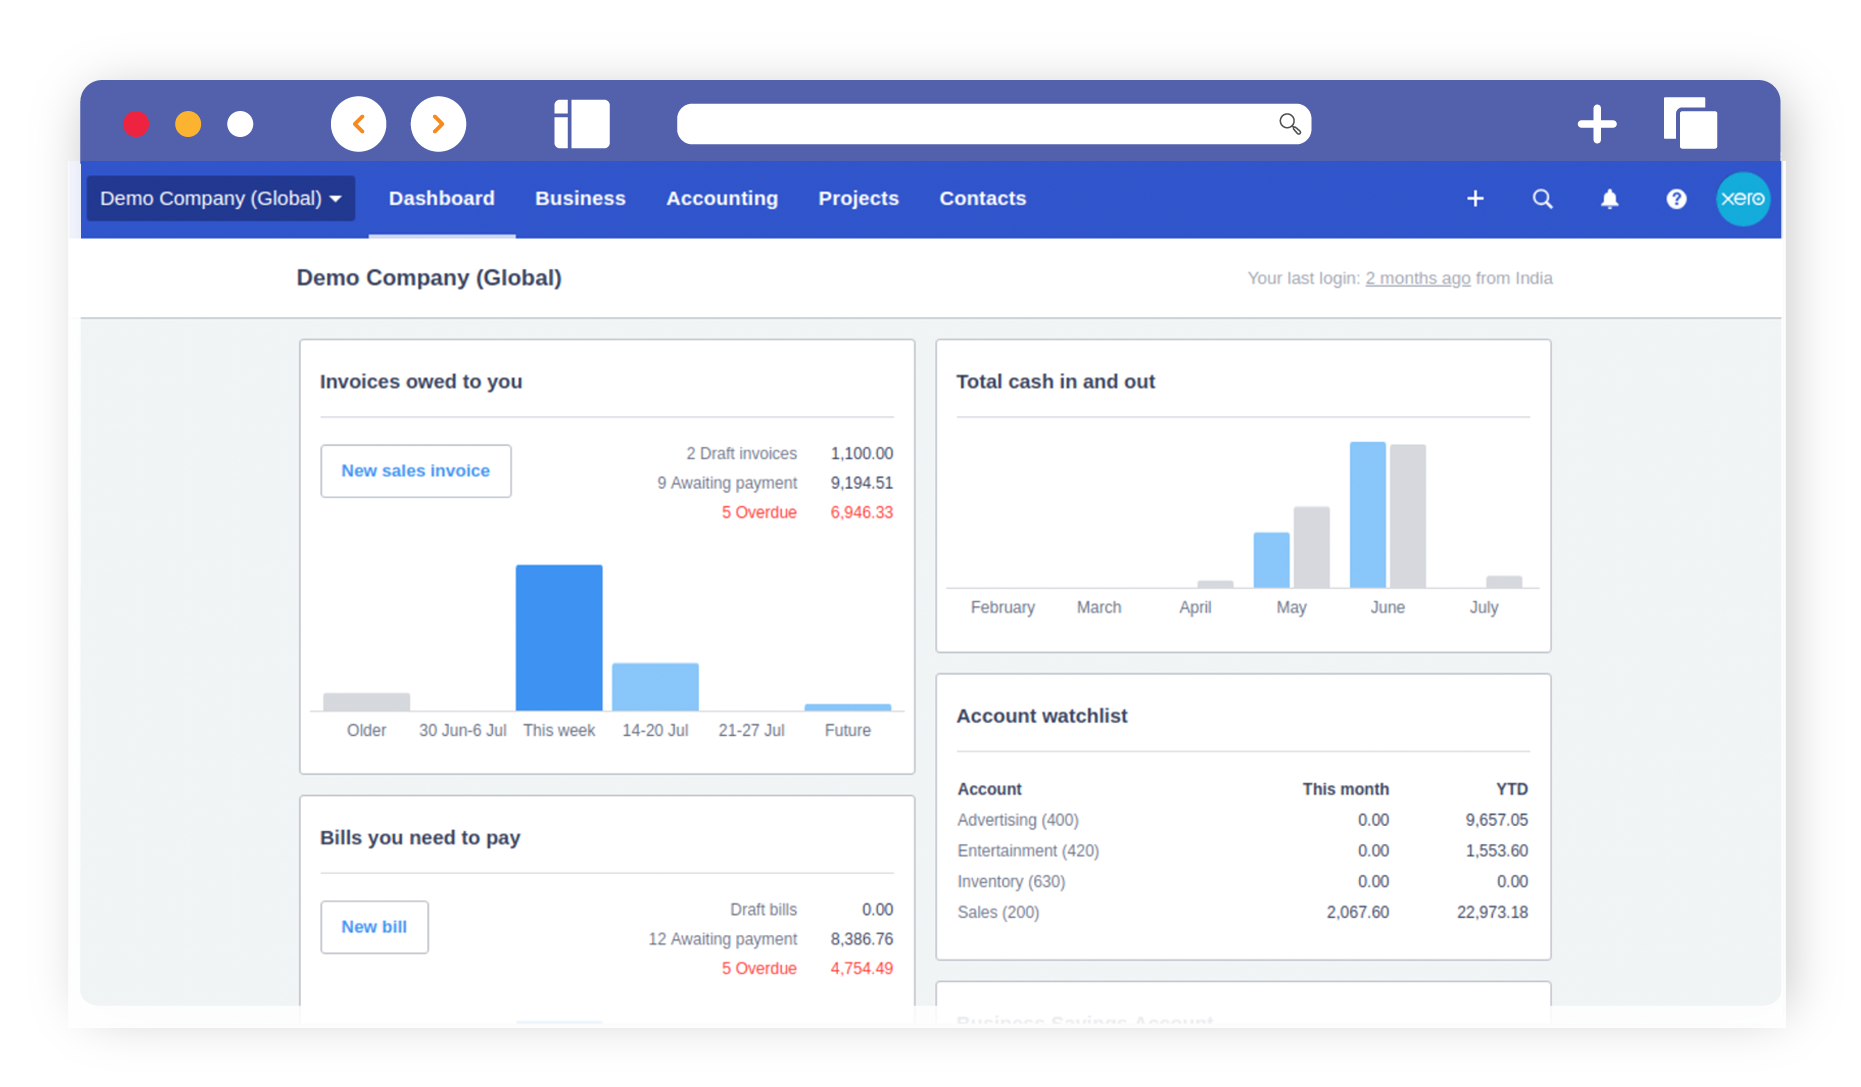The image size is (1861, 1087).
Task: Open a new browser tab with plus
Action: (x=1597, y=124)
